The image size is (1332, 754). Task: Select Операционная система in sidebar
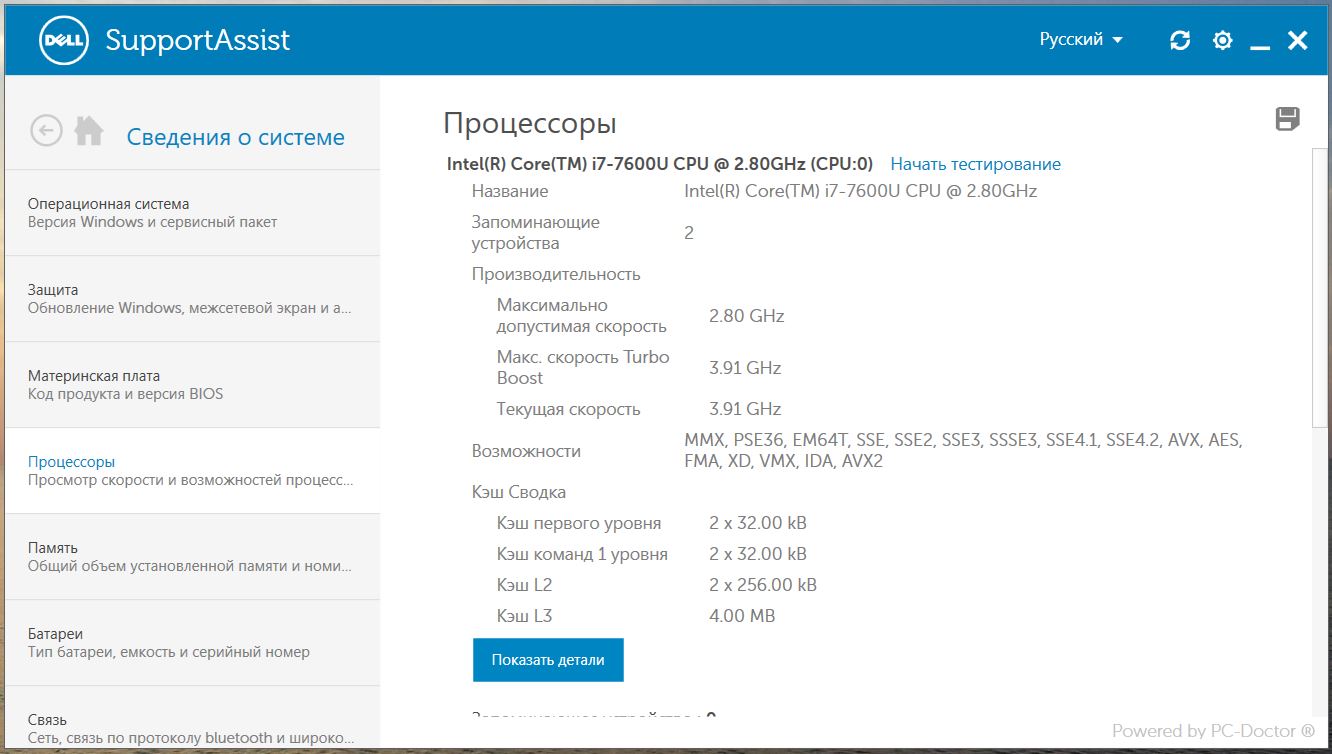[x=192, y=212]
